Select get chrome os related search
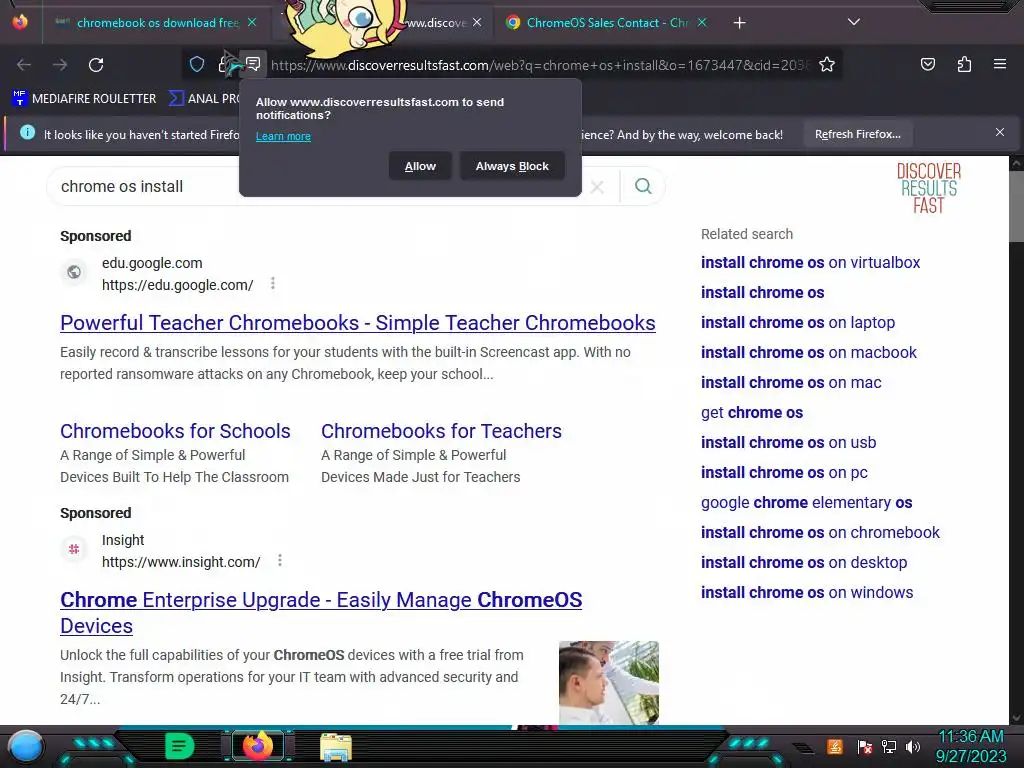 pos(752,413)
